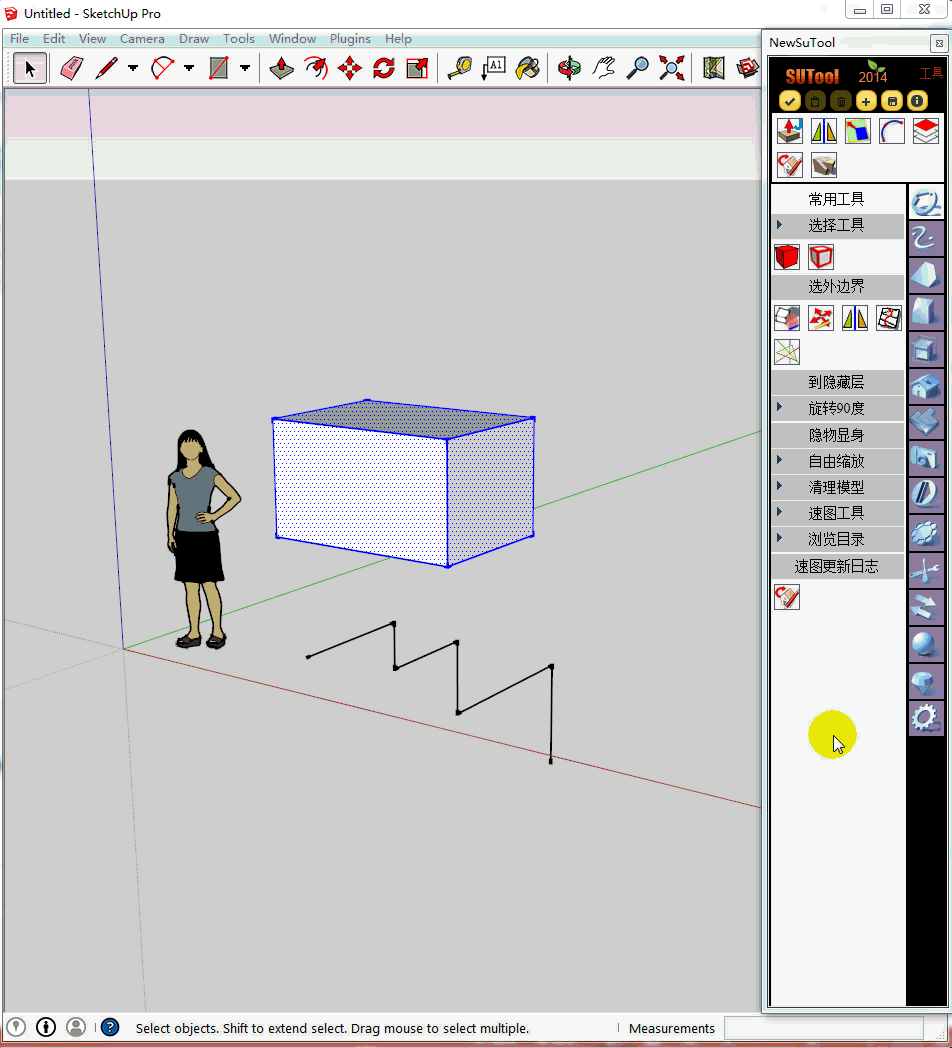
Task: Open the Line tool dropdown arrow
Action: click(132, 68)
